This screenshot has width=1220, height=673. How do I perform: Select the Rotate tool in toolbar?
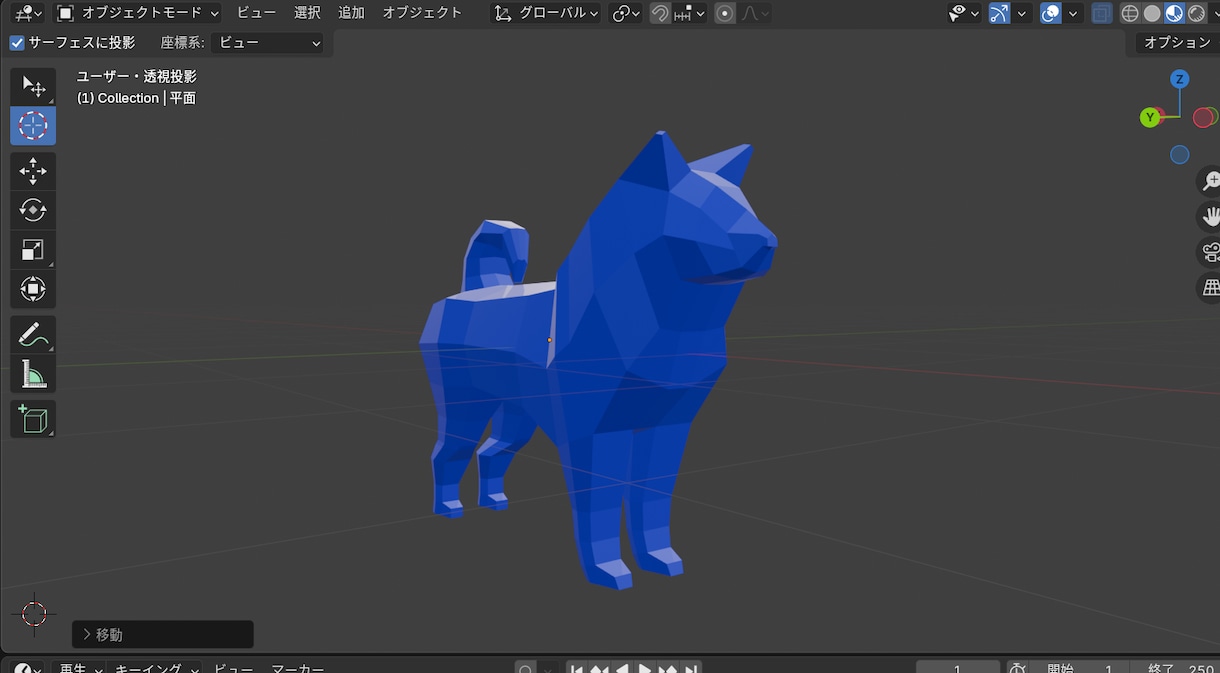click(33, 210)
